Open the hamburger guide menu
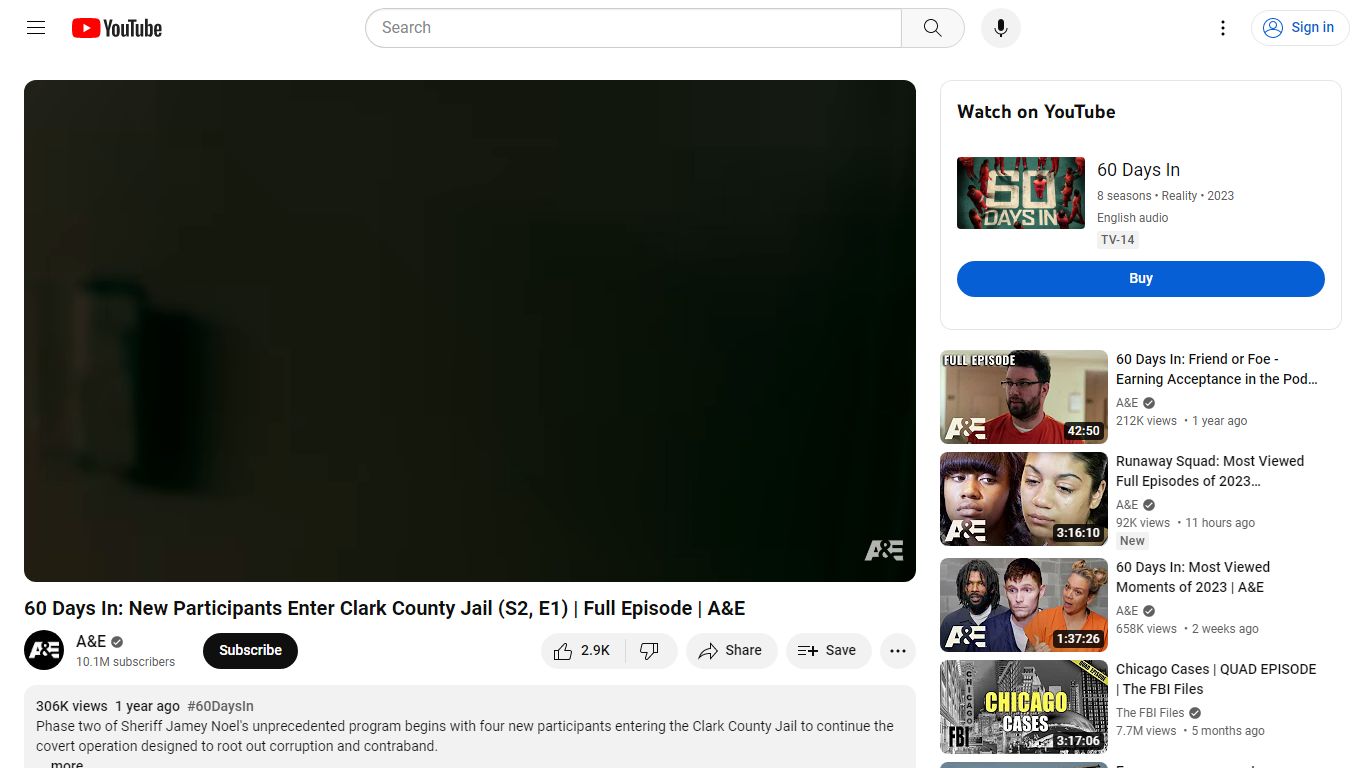Image resolution: width=1366 pixels, height=768 pixels. (36, 28)
